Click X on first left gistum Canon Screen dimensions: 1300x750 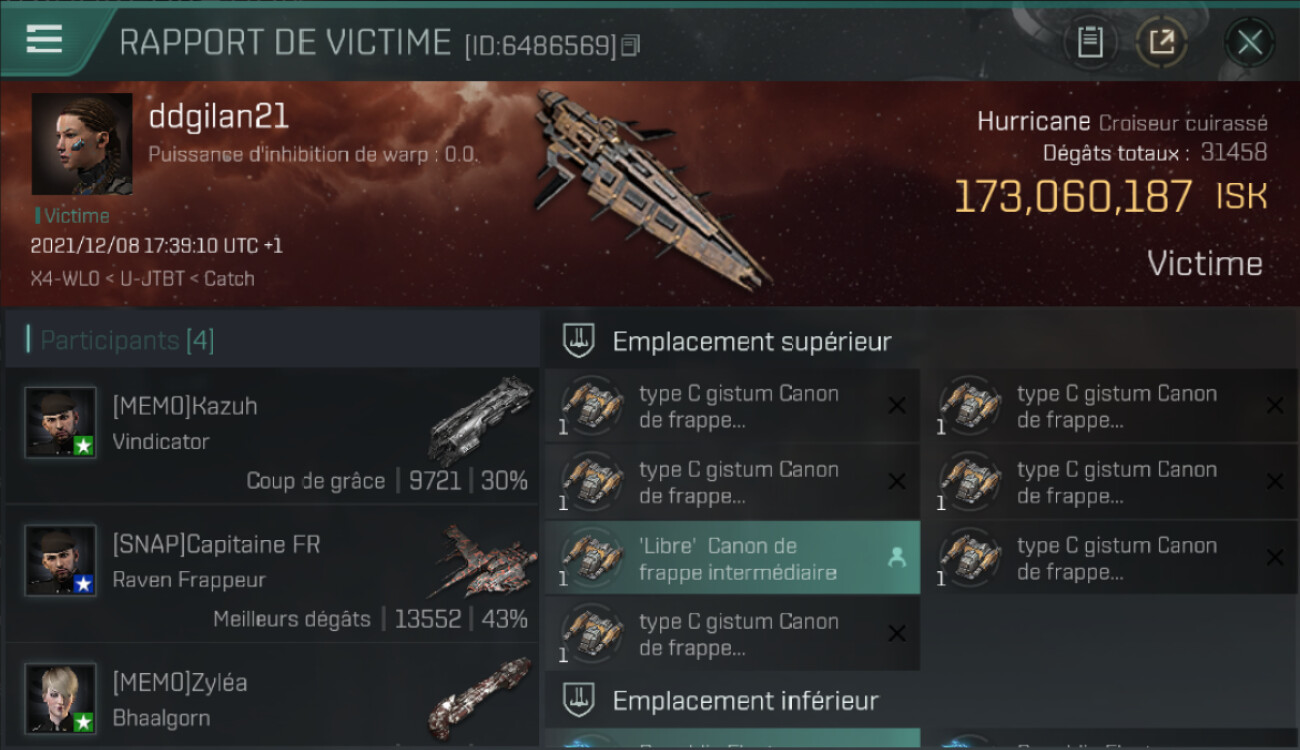point(897,405)
